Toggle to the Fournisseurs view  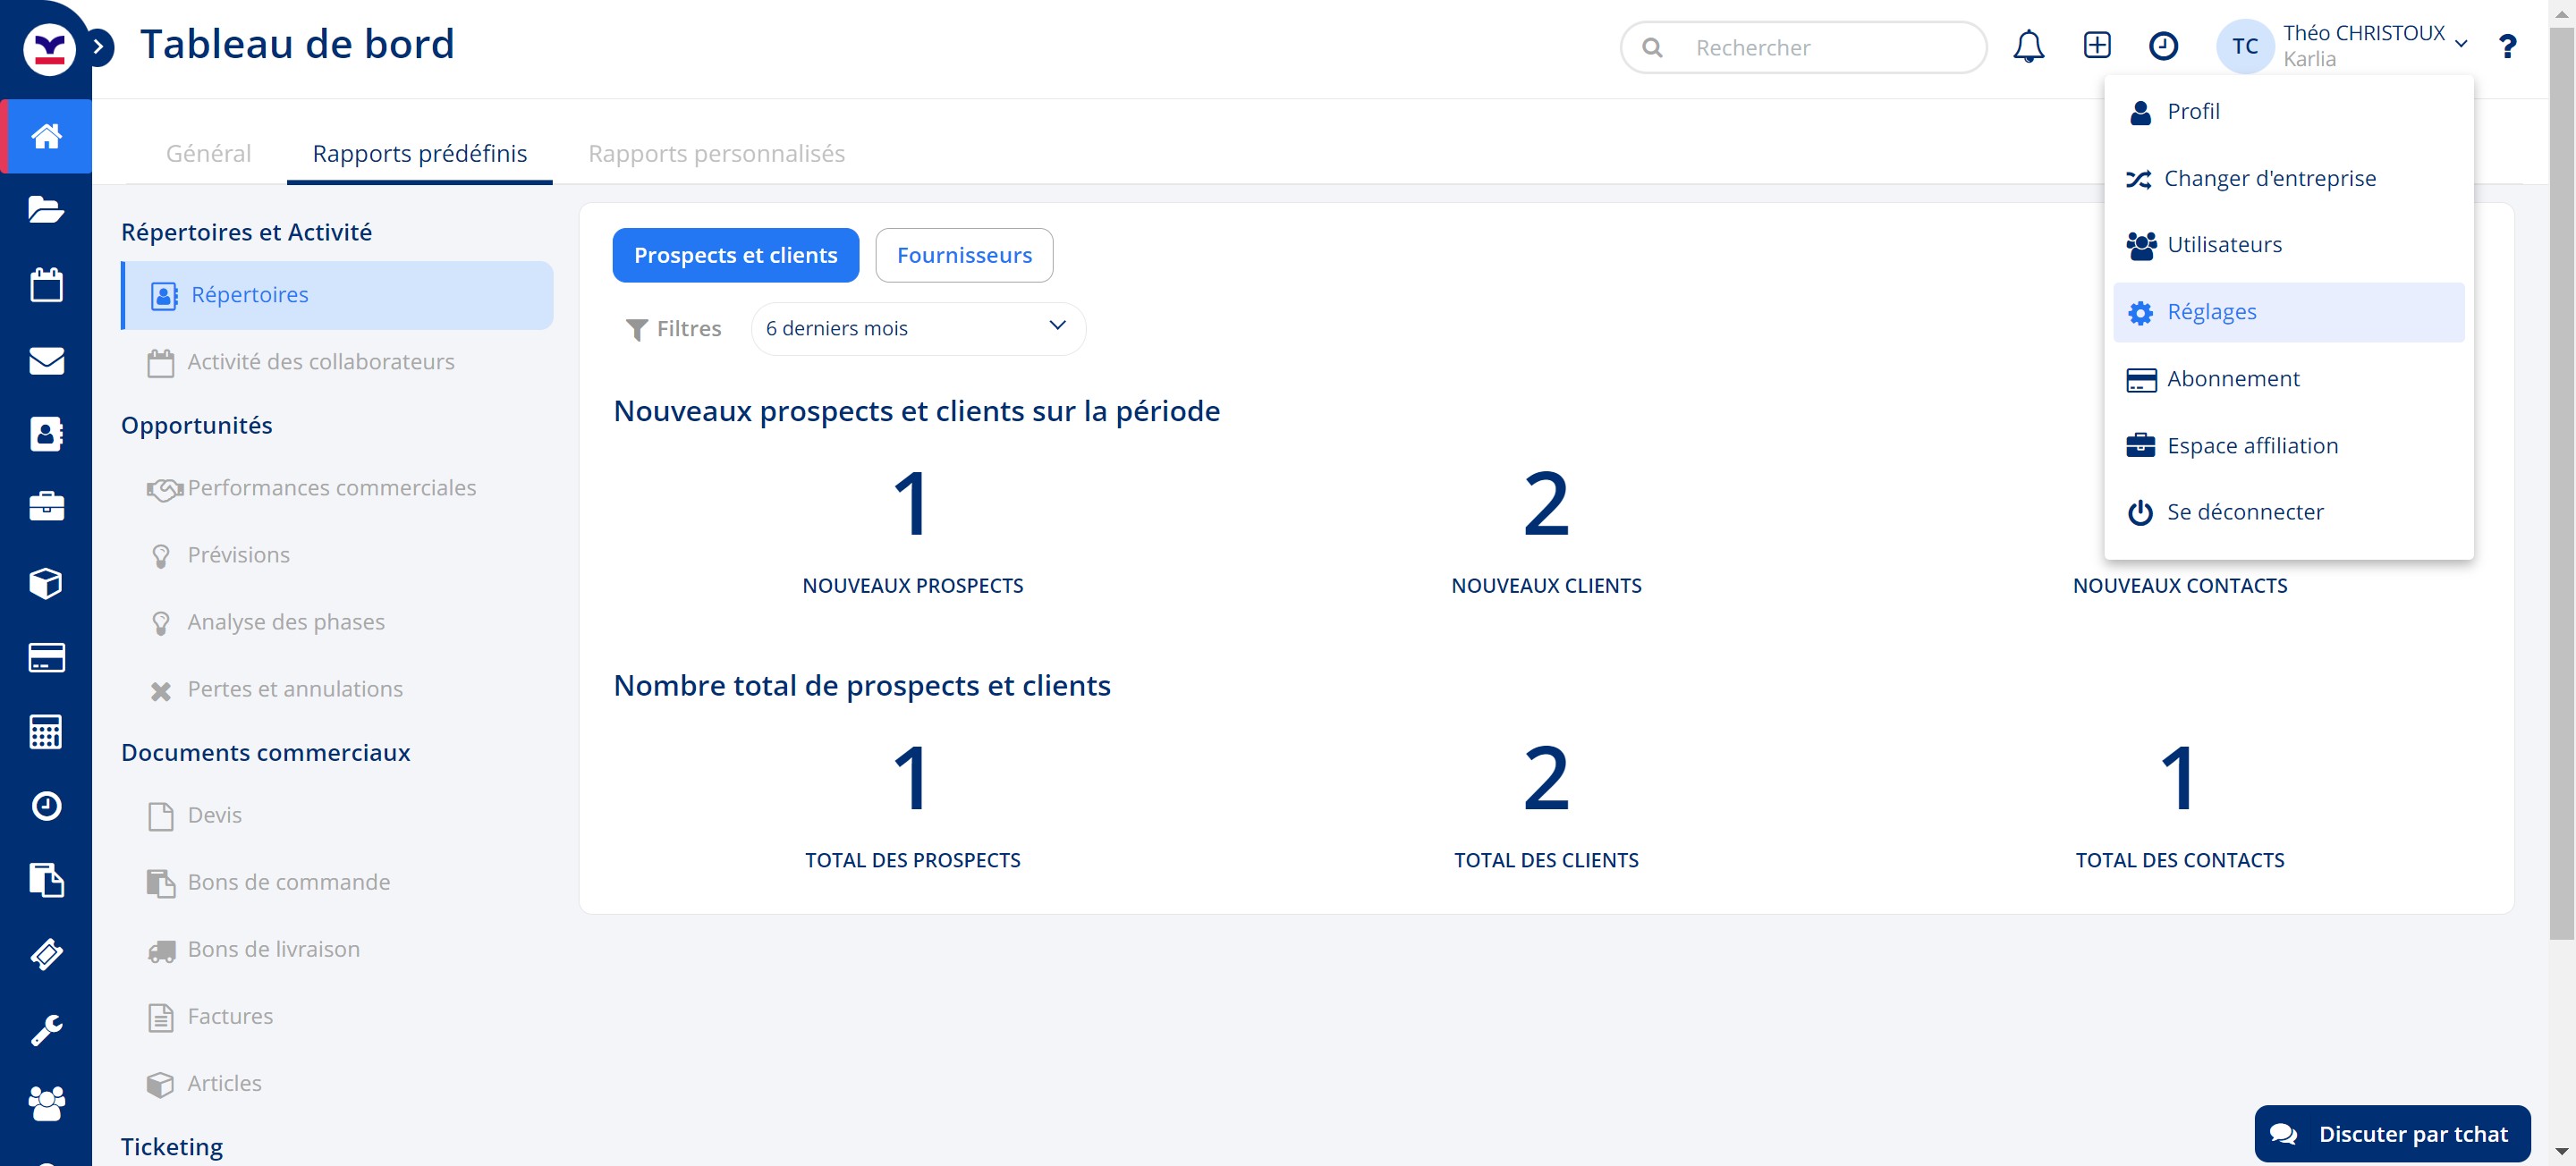(x=964, y=255)
